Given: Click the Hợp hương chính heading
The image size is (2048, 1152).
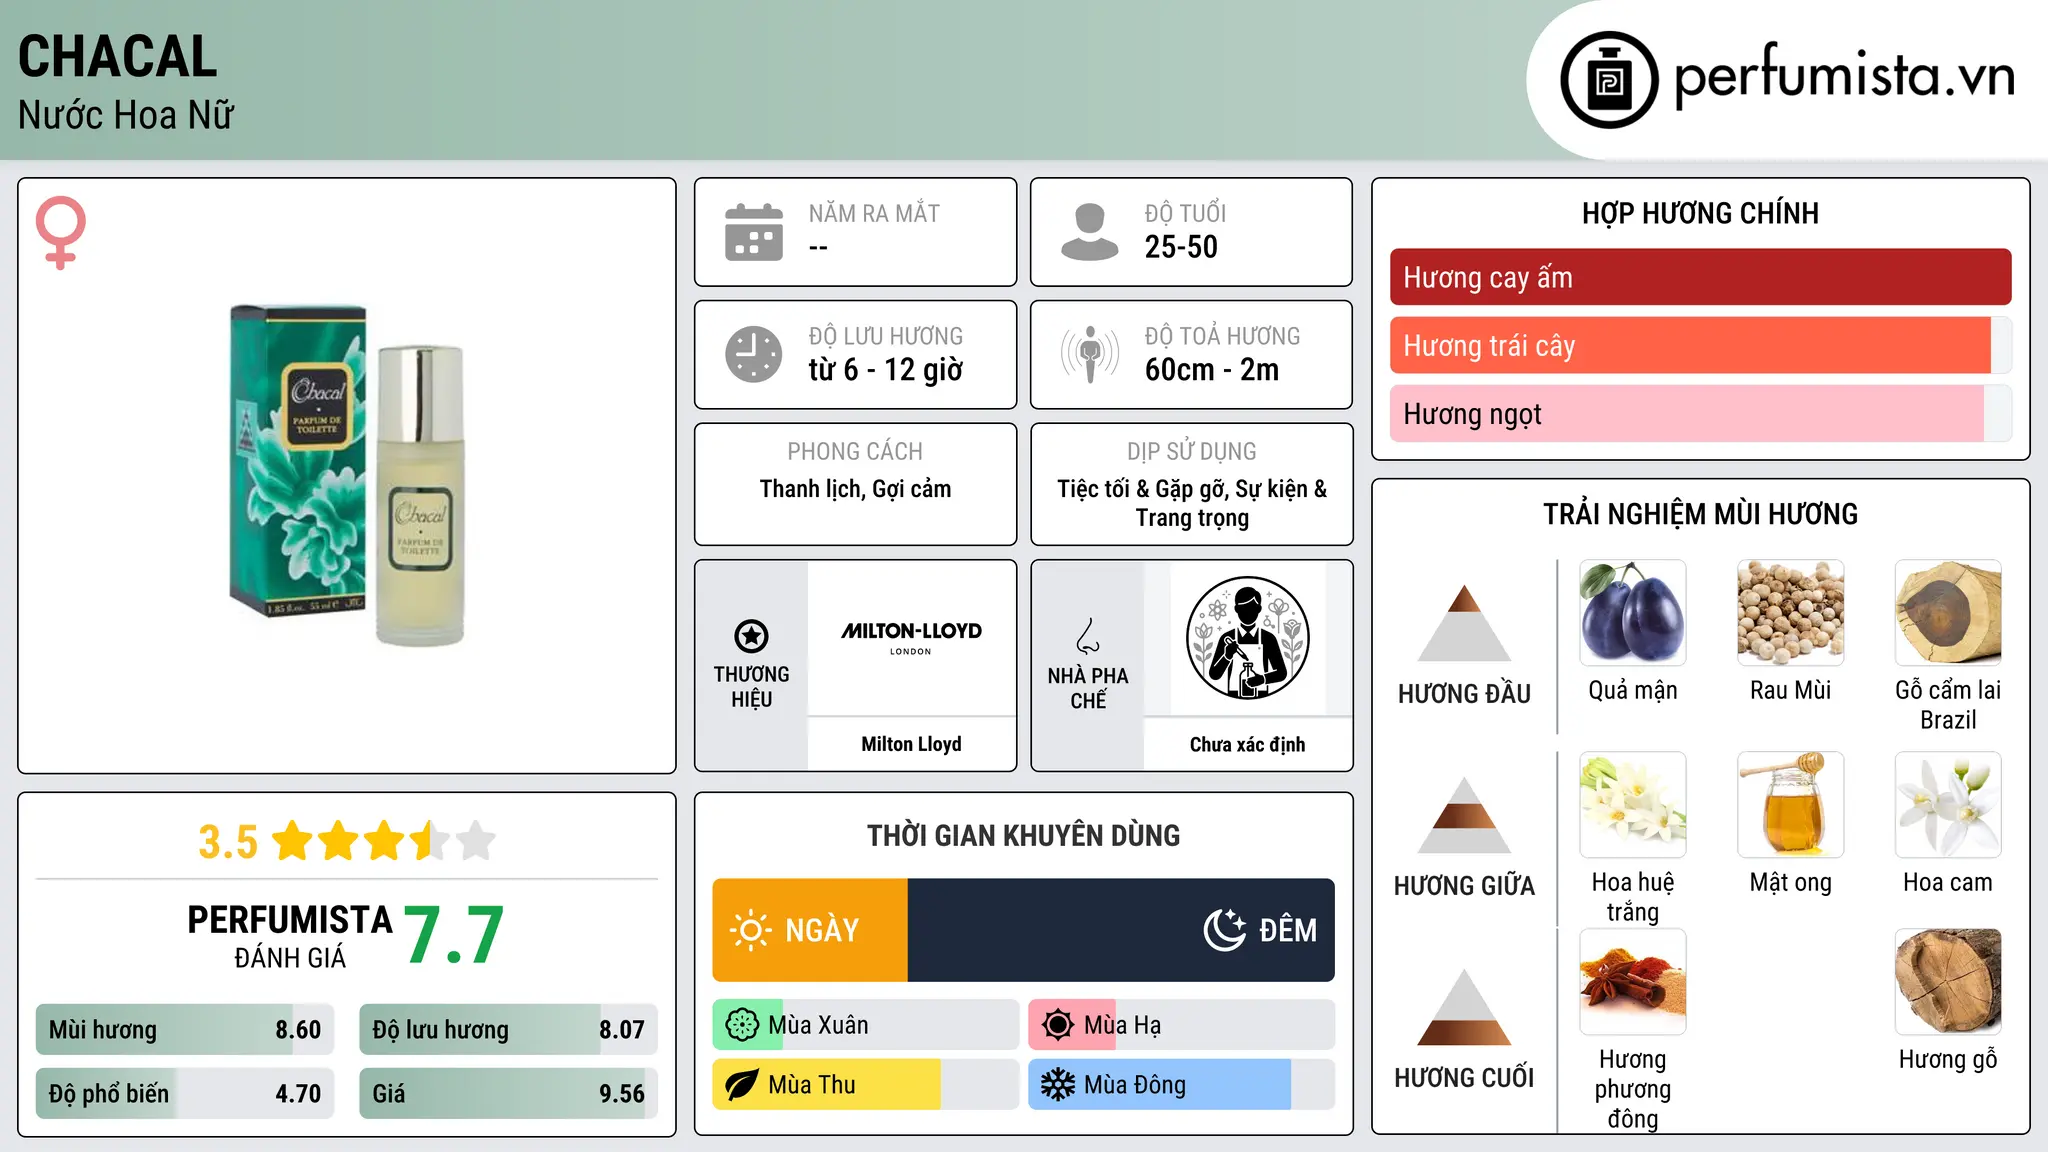Looking at the screenshot, I should pyautogui.click(x=1700, y=213).
